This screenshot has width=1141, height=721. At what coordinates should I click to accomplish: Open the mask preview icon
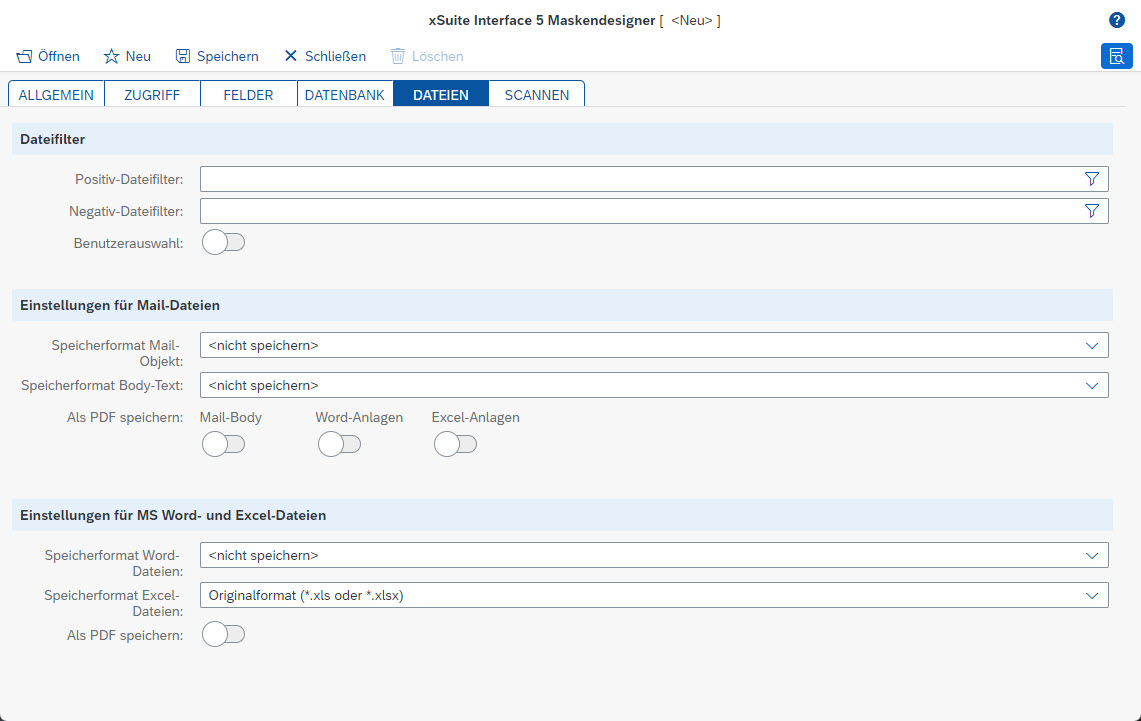[1117, 56]
